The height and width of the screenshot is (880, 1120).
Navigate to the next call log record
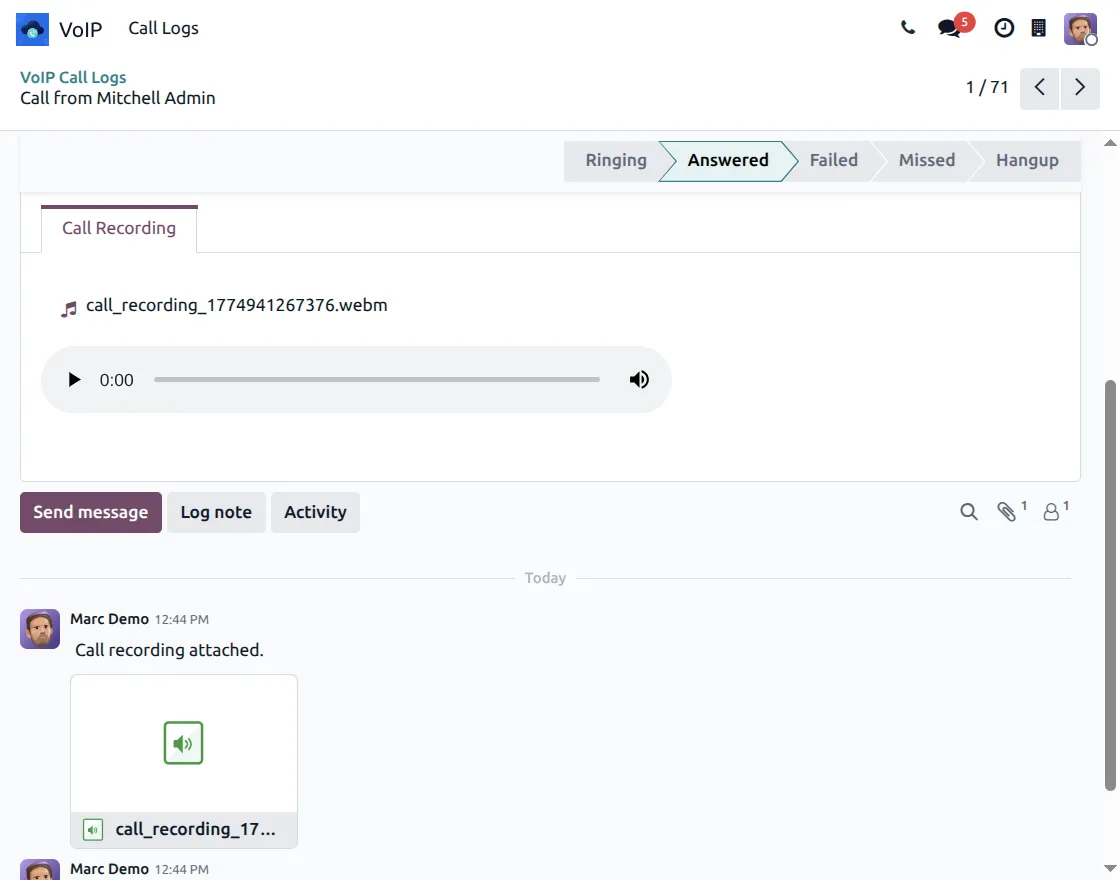pos(1079,88)
